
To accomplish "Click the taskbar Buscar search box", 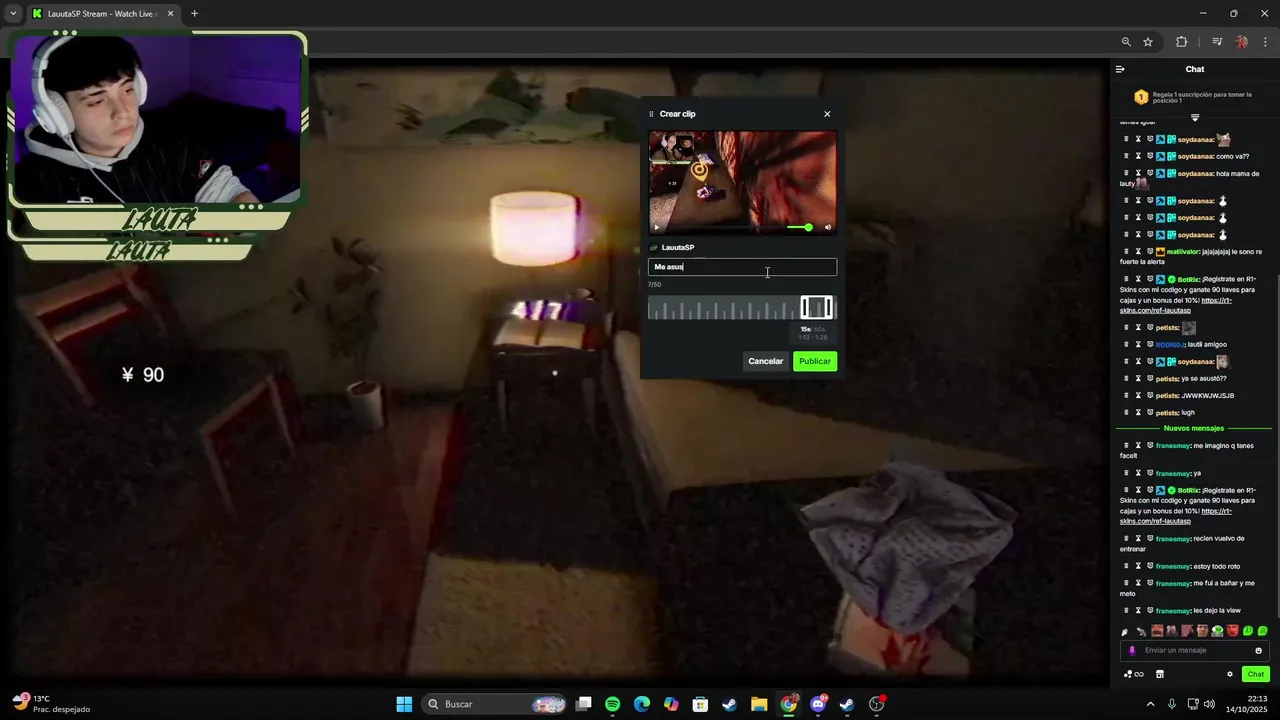I will [495, 704].
